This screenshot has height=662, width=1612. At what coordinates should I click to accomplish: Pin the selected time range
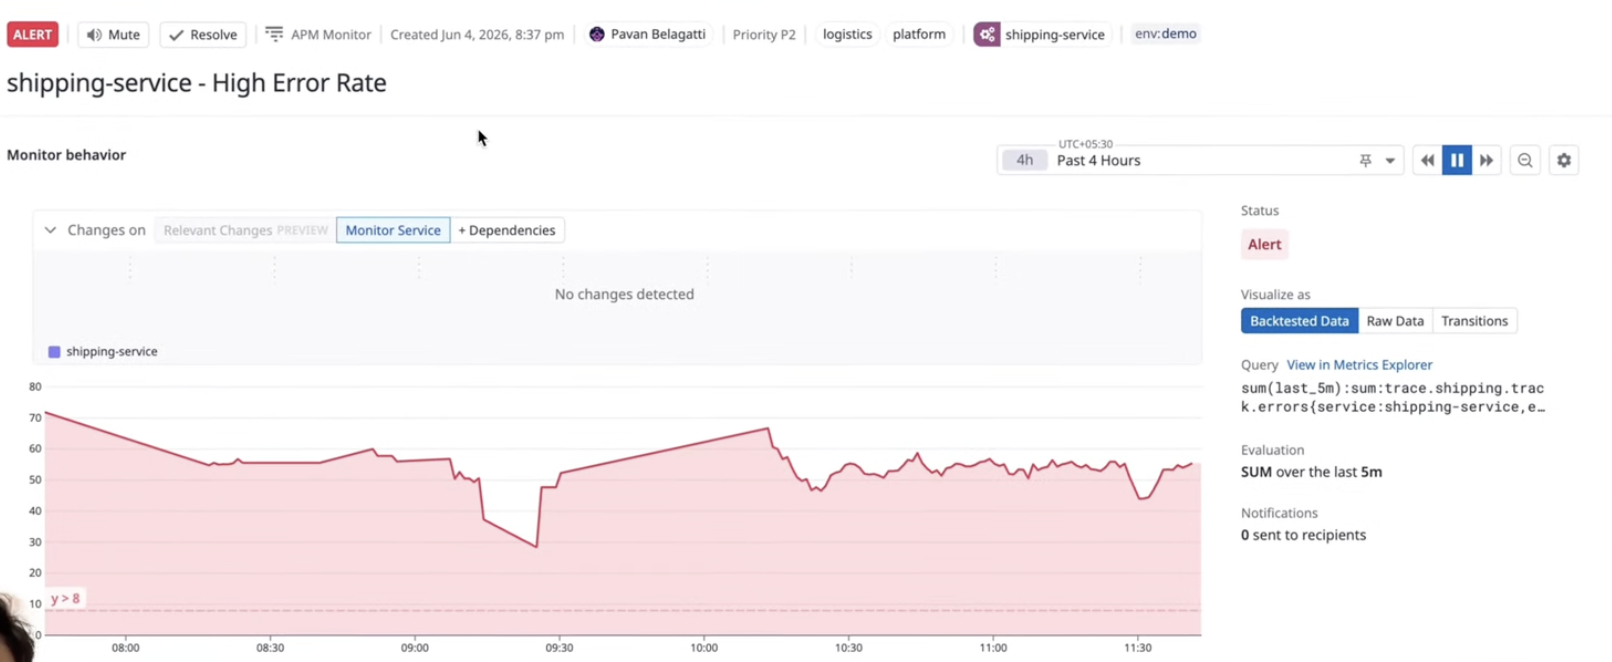click(x=1365, y=160)
